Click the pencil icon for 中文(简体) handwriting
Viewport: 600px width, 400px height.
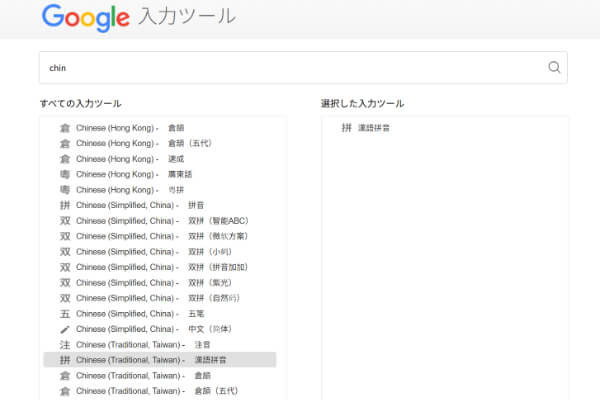pos(65,329)
